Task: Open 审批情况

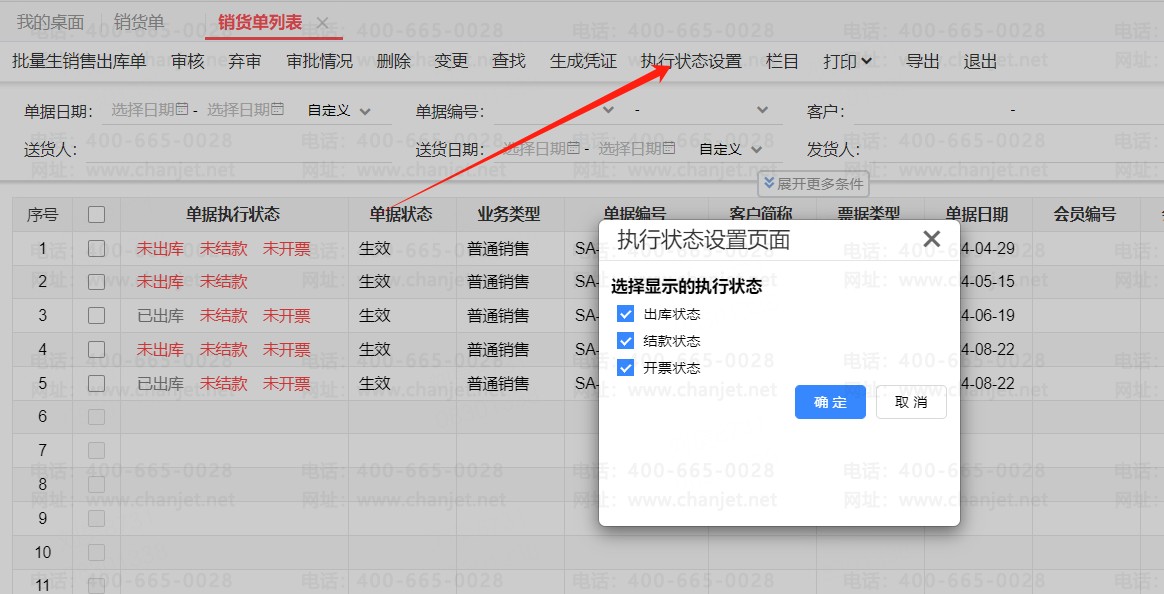Action: click(x=320, y=62)
